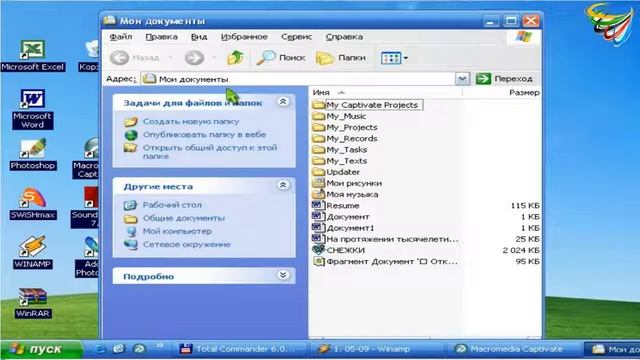Switch to Total Commander taskbar button

[241, 349]
